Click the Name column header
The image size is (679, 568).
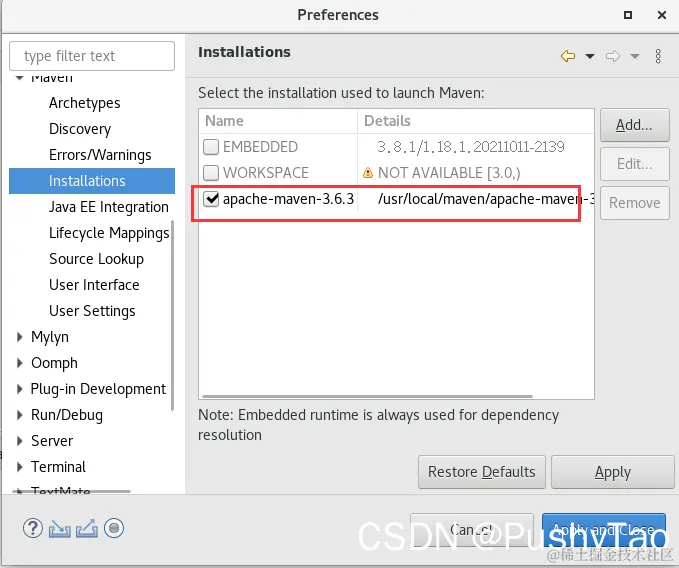(x=278, y=121)
